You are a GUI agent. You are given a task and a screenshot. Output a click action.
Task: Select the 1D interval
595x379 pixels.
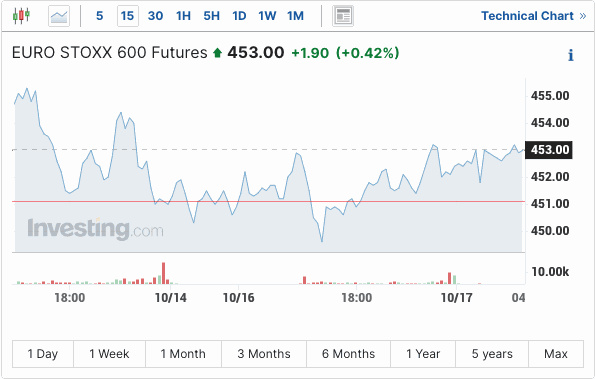239,16
